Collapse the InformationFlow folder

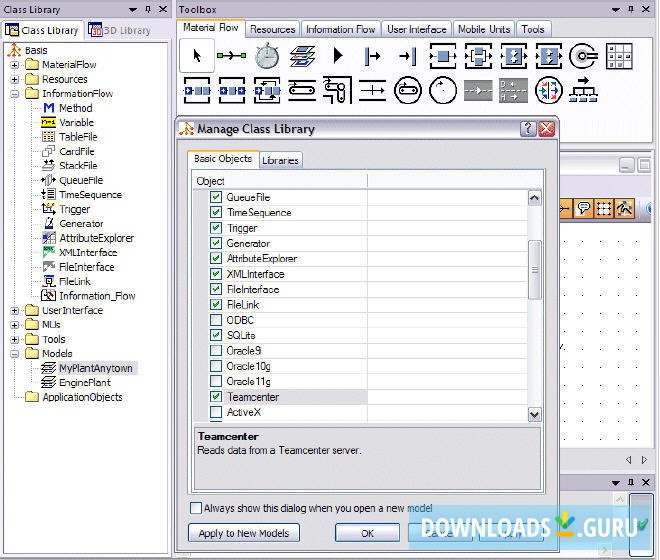click(x=15, y=94)
